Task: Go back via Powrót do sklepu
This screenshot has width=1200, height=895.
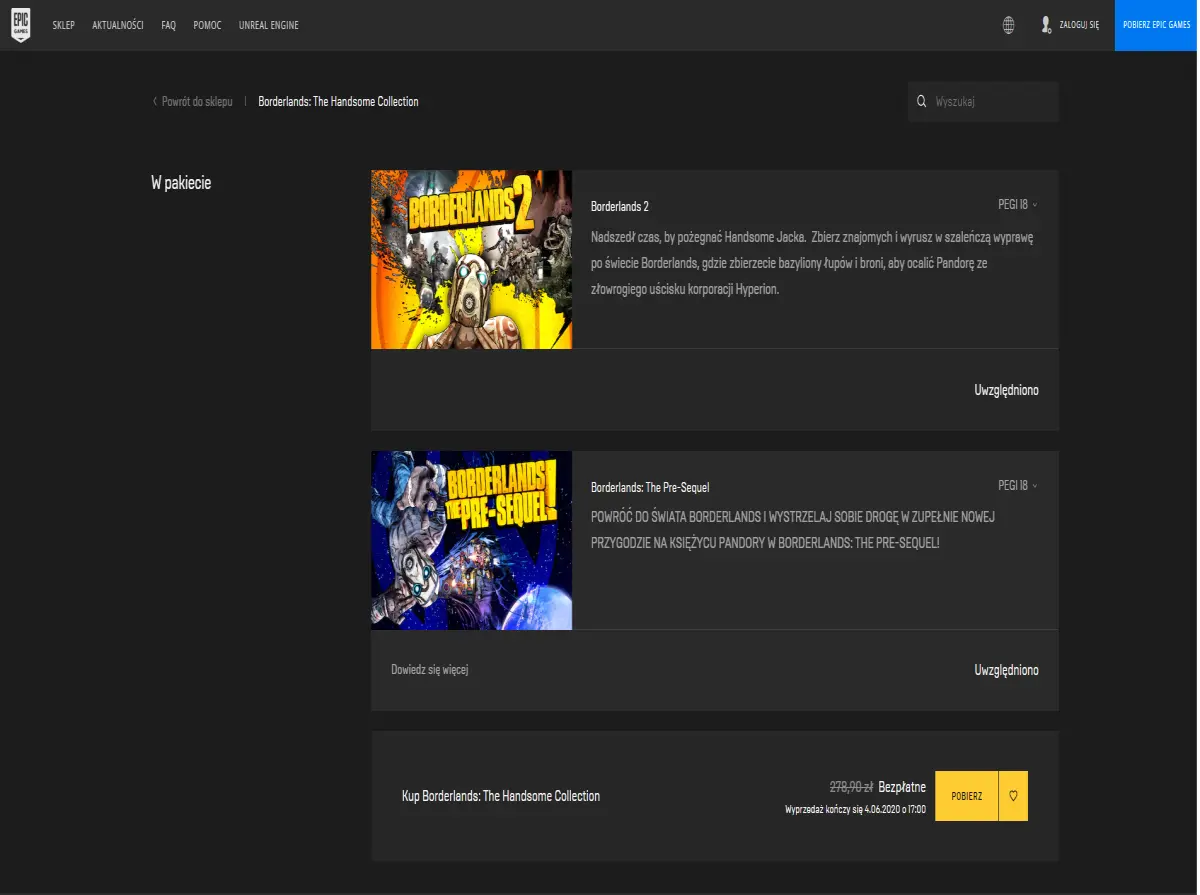Action: 197,102
